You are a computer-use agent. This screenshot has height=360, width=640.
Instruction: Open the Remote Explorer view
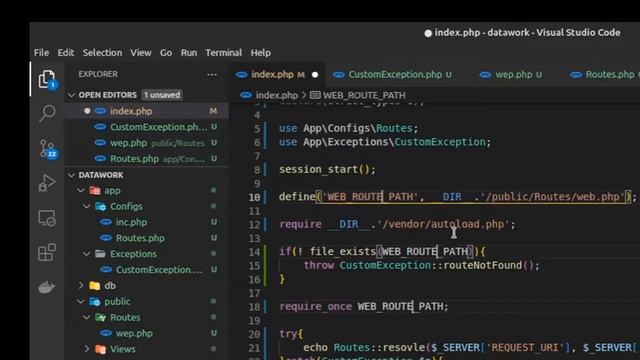coord(47,218)
